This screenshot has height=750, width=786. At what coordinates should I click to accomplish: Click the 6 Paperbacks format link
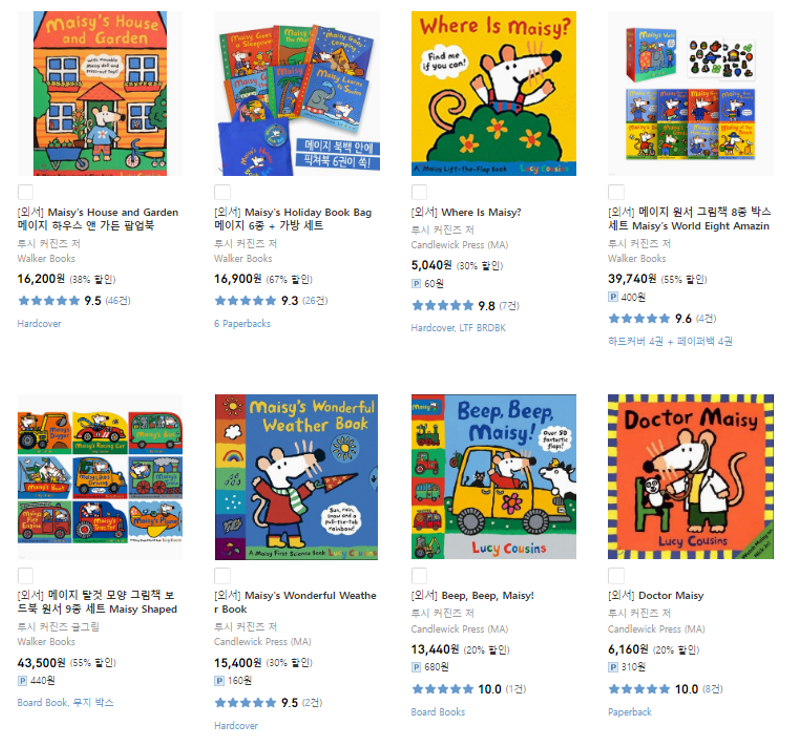click(242, 324)
